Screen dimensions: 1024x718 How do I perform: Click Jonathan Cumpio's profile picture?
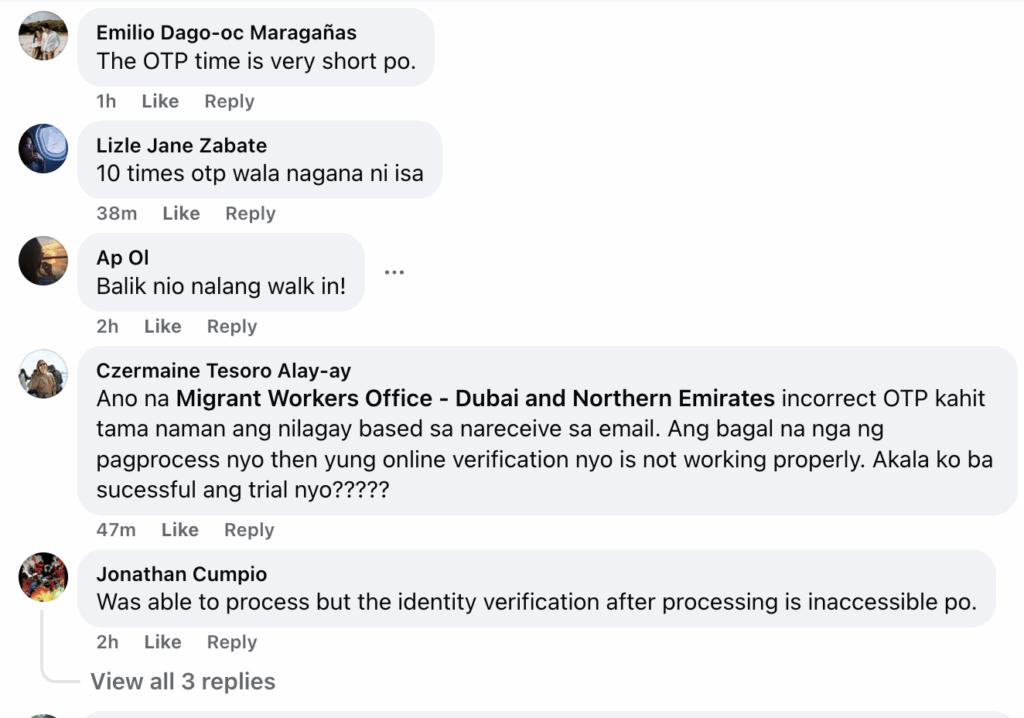coord(43,577)
